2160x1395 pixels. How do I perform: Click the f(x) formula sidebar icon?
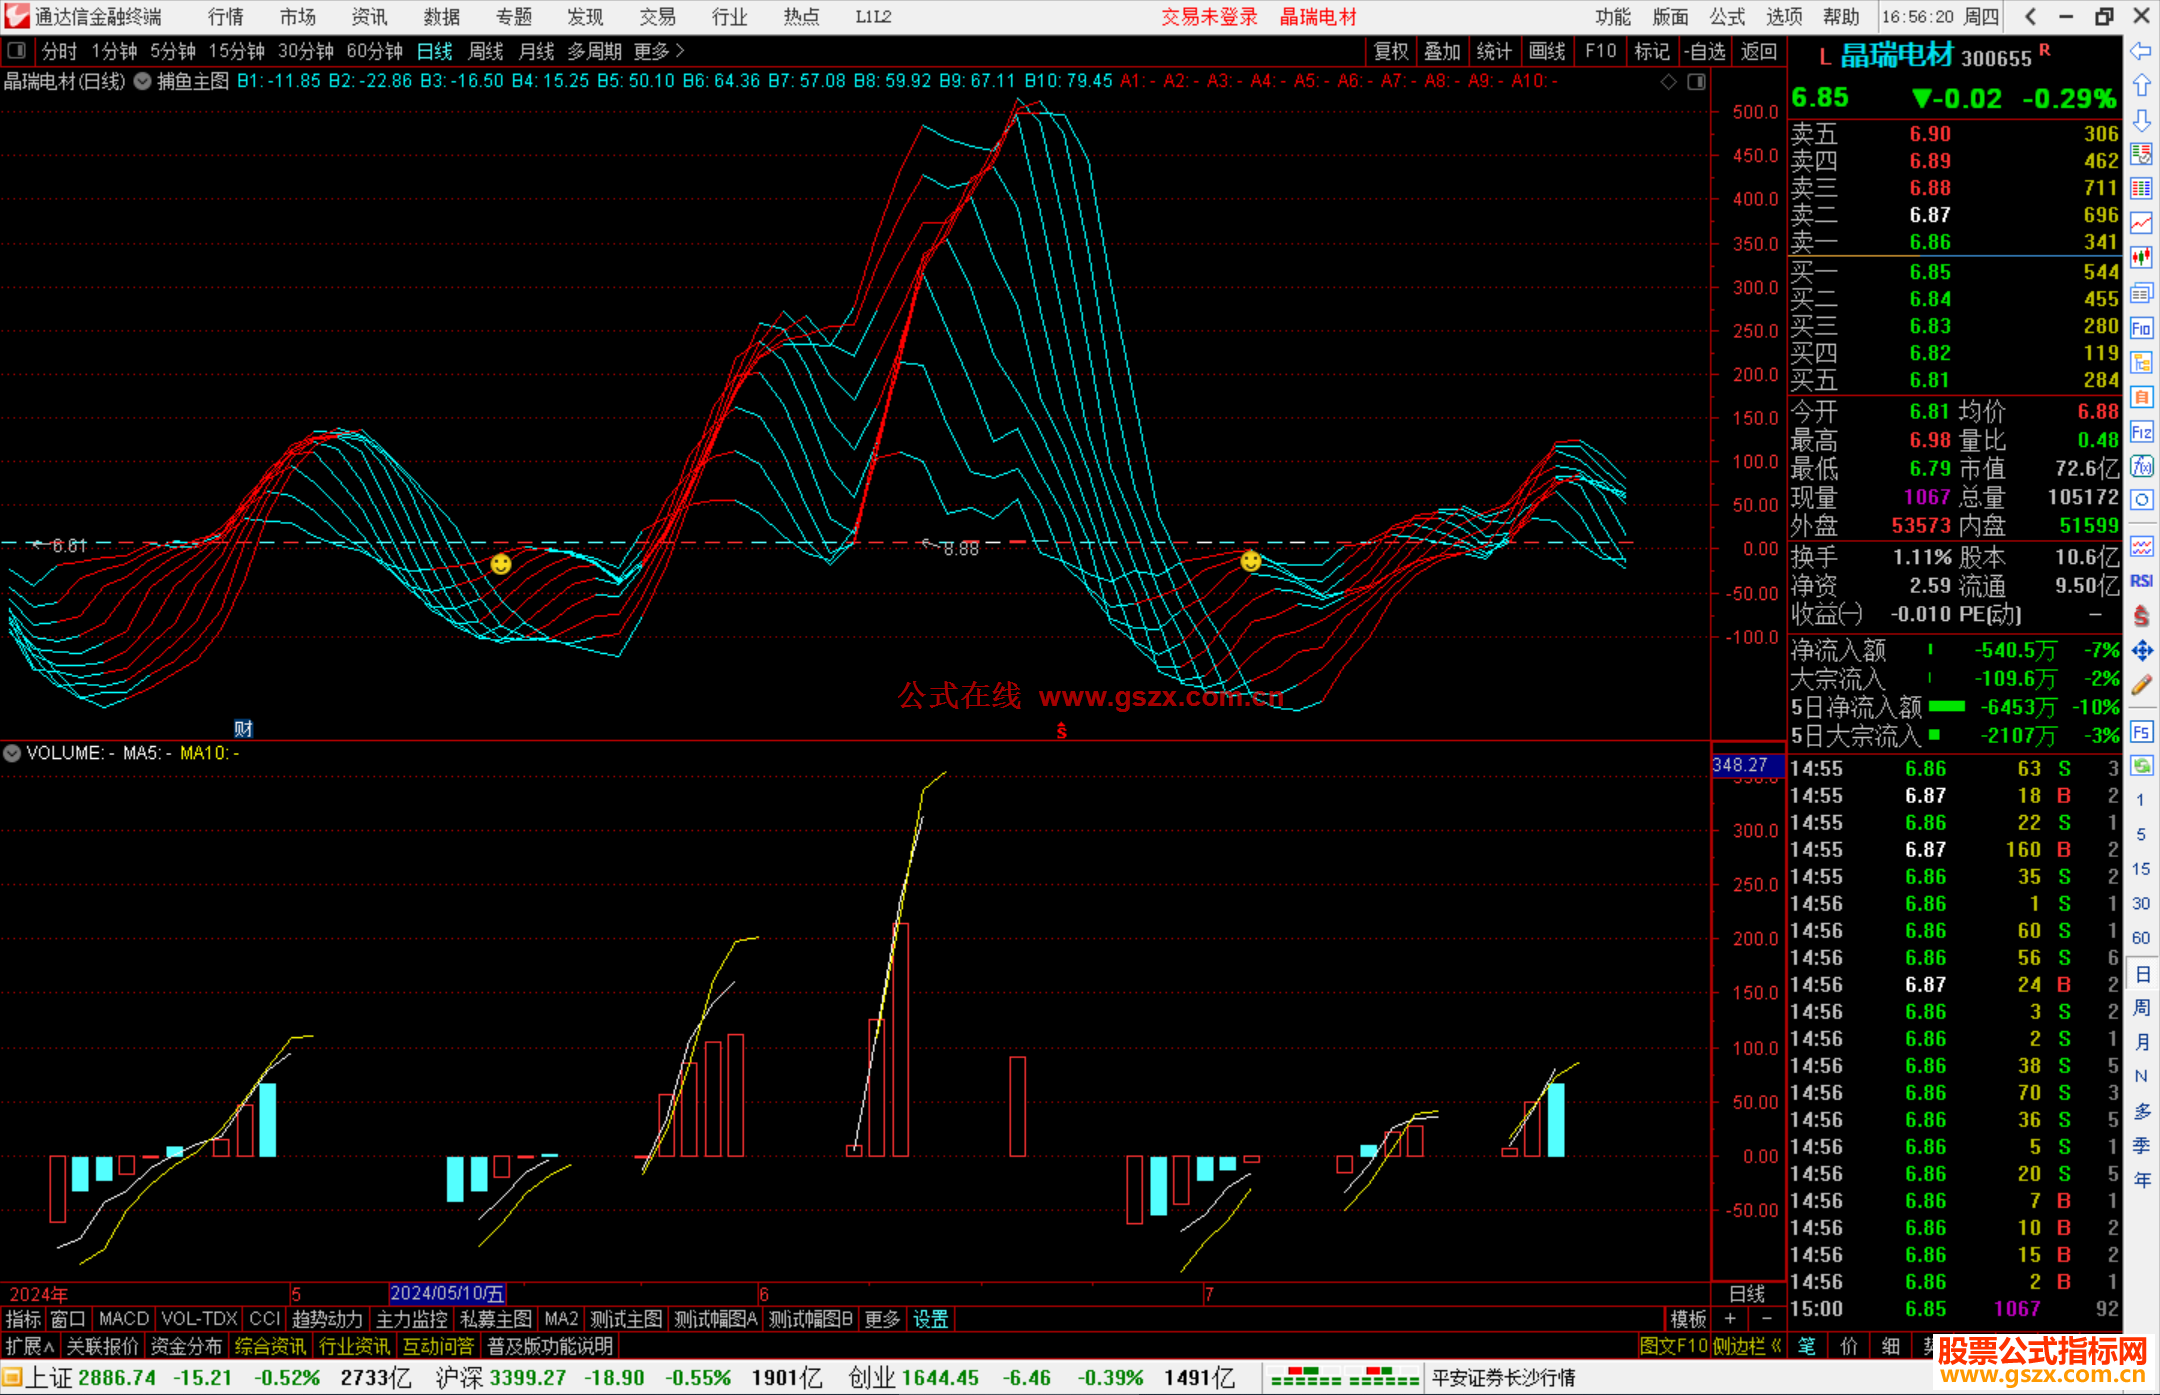2141,466
